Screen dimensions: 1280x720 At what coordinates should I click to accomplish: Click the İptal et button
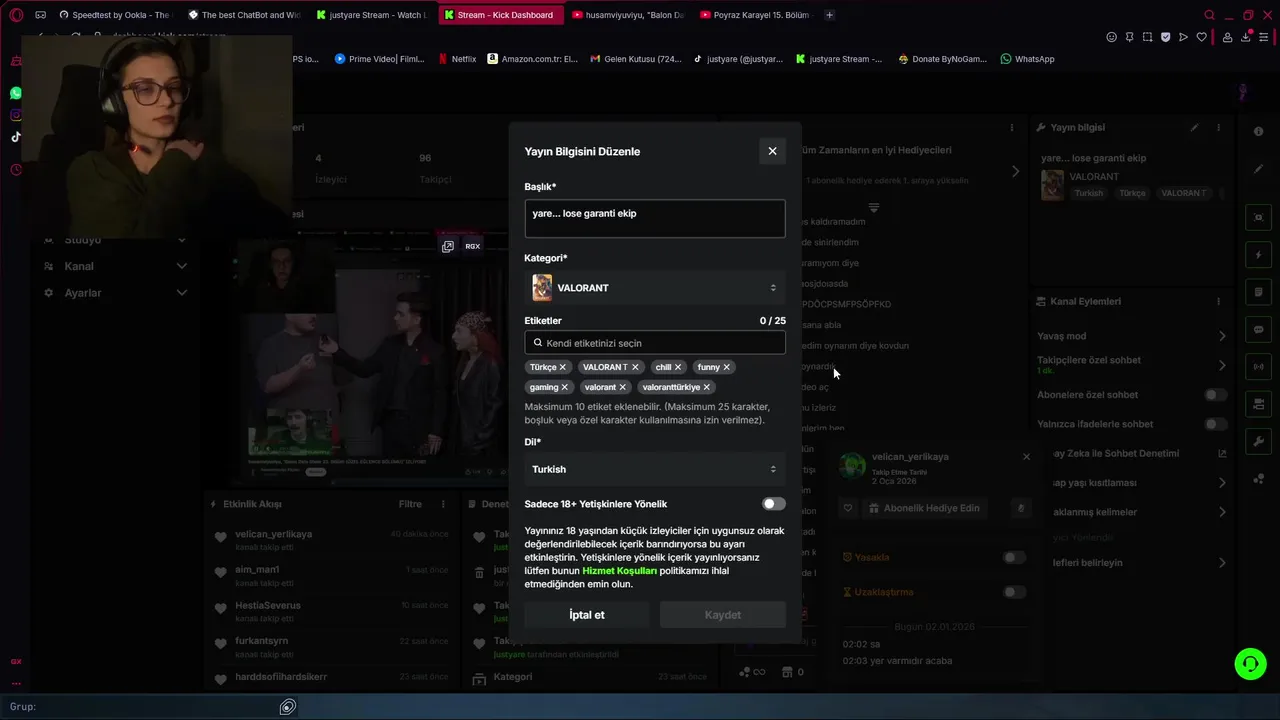[x=587, y=615]
